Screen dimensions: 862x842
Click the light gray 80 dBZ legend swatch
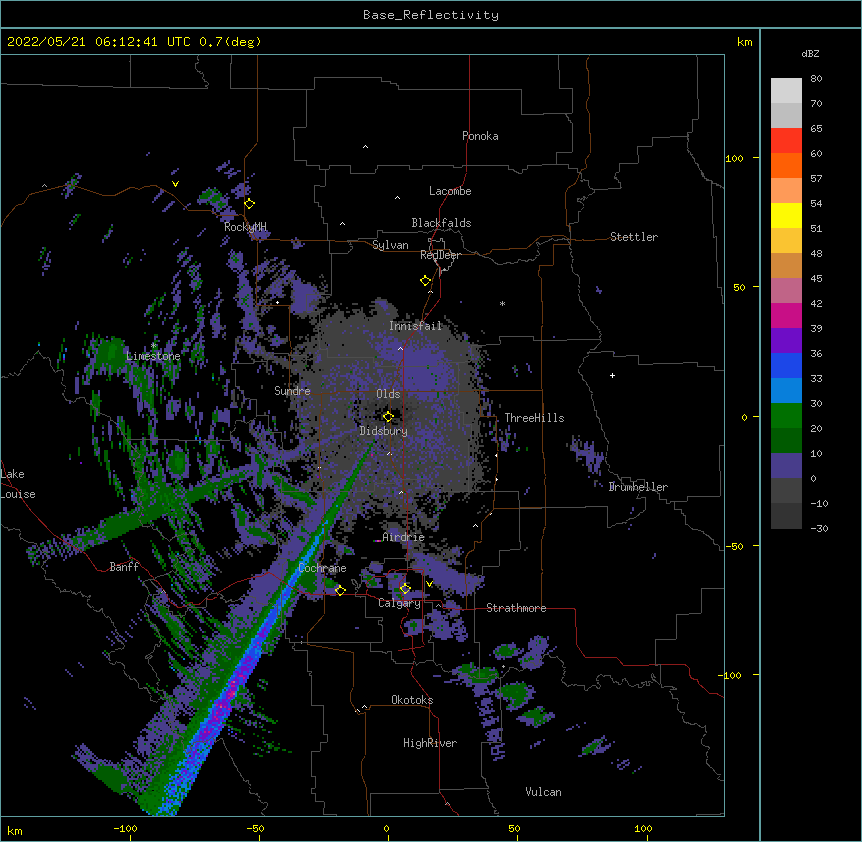pos(786,91)
